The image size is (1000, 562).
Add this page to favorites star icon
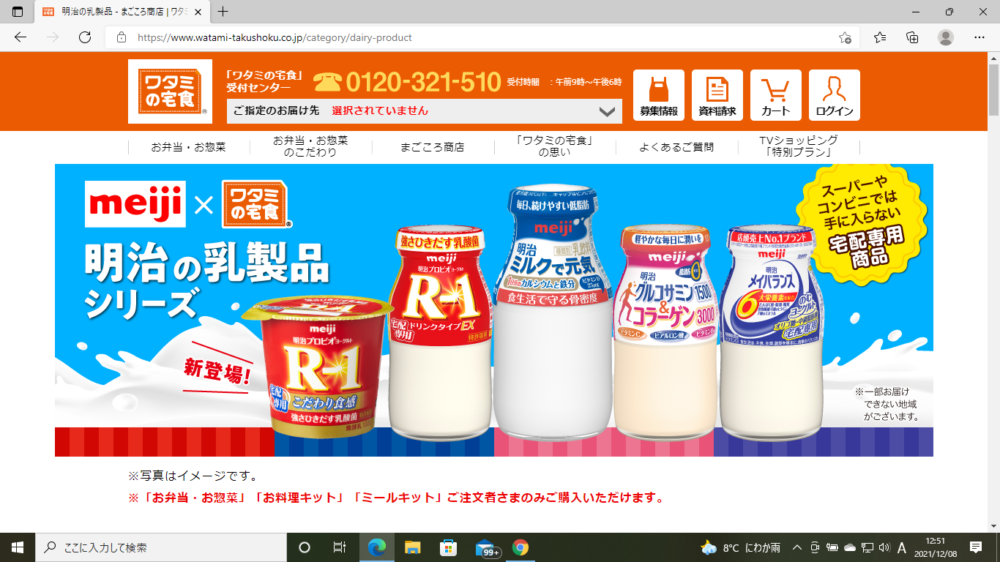tap(845, 38)
